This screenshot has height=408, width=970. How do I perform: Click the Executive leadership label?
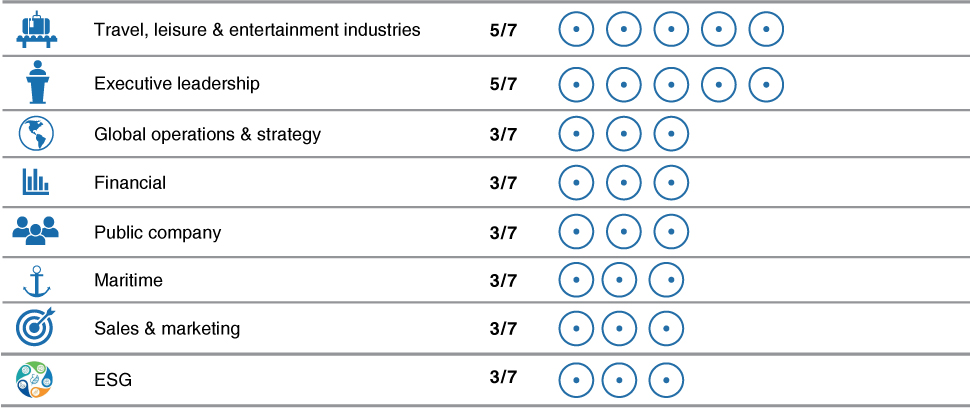(177, 83)
